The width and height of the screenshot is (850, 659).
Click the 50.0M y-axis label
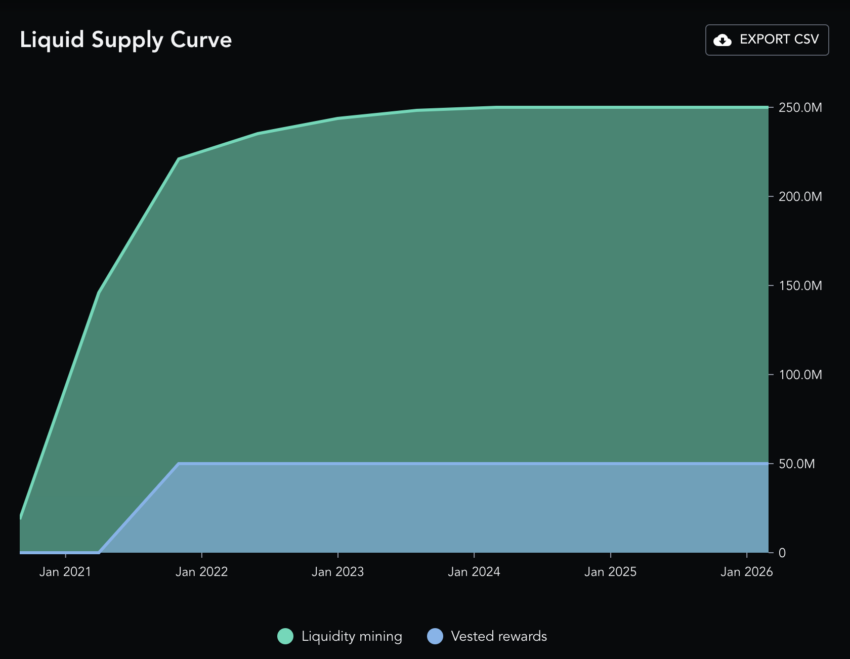pos(796,464)
